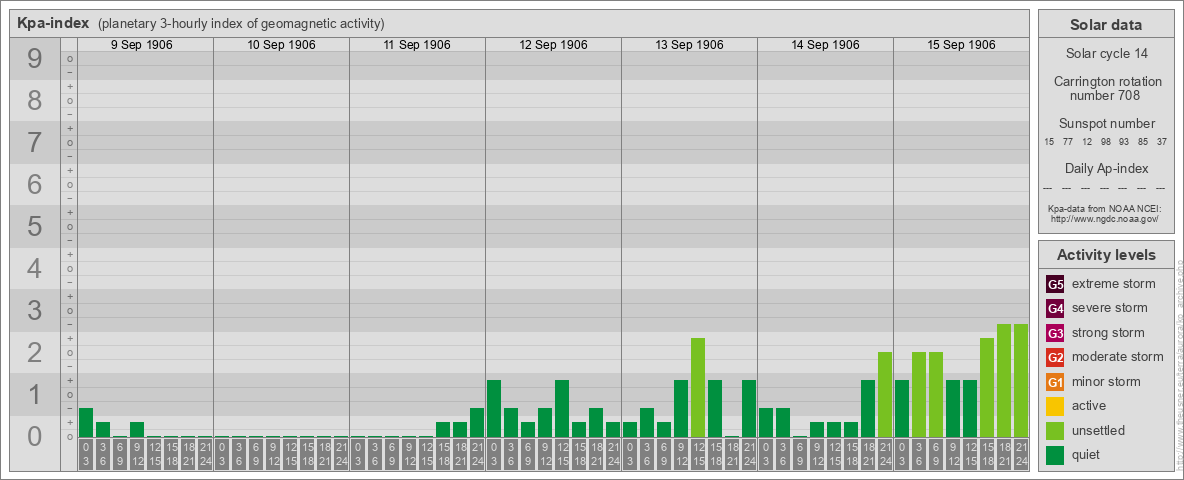This screenshot has width=1184, height=480.
Task: Select the '10 Sep 1906' date header
Action: 282,45
